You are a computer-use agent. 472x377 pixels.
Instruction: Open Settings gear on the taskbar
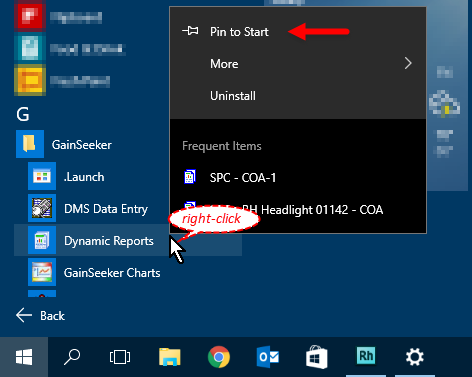click(415, 357)
